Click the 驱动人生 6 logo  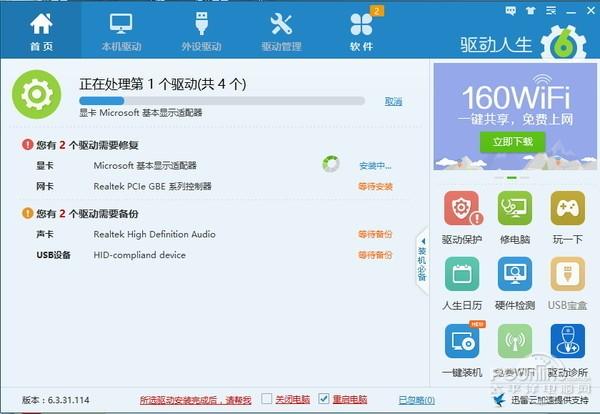(523, 44)
